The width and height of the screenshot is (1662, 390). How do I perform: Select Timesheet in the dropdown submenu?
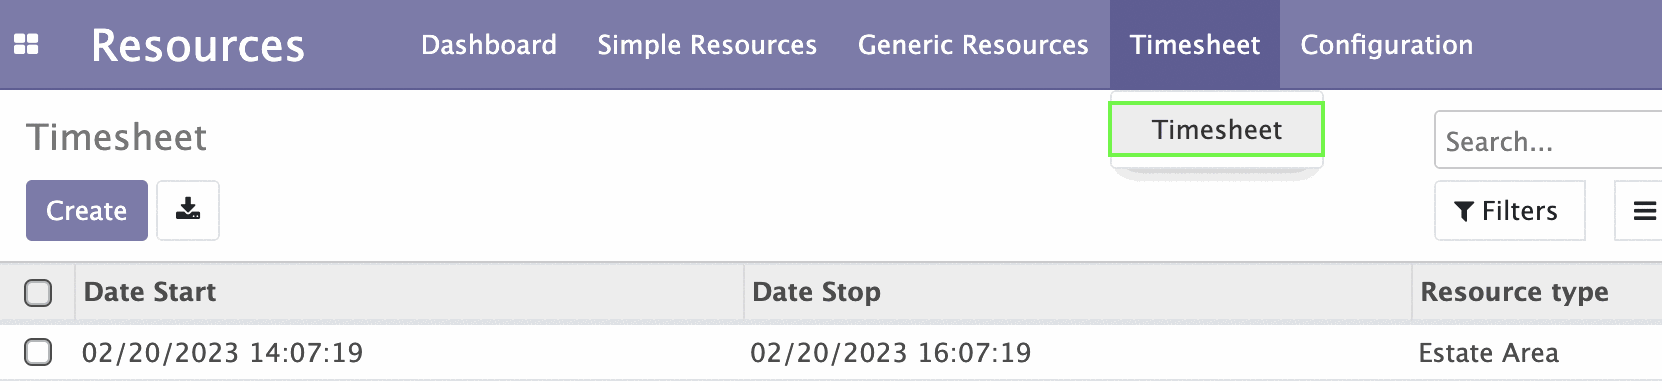coord(1217,130)
